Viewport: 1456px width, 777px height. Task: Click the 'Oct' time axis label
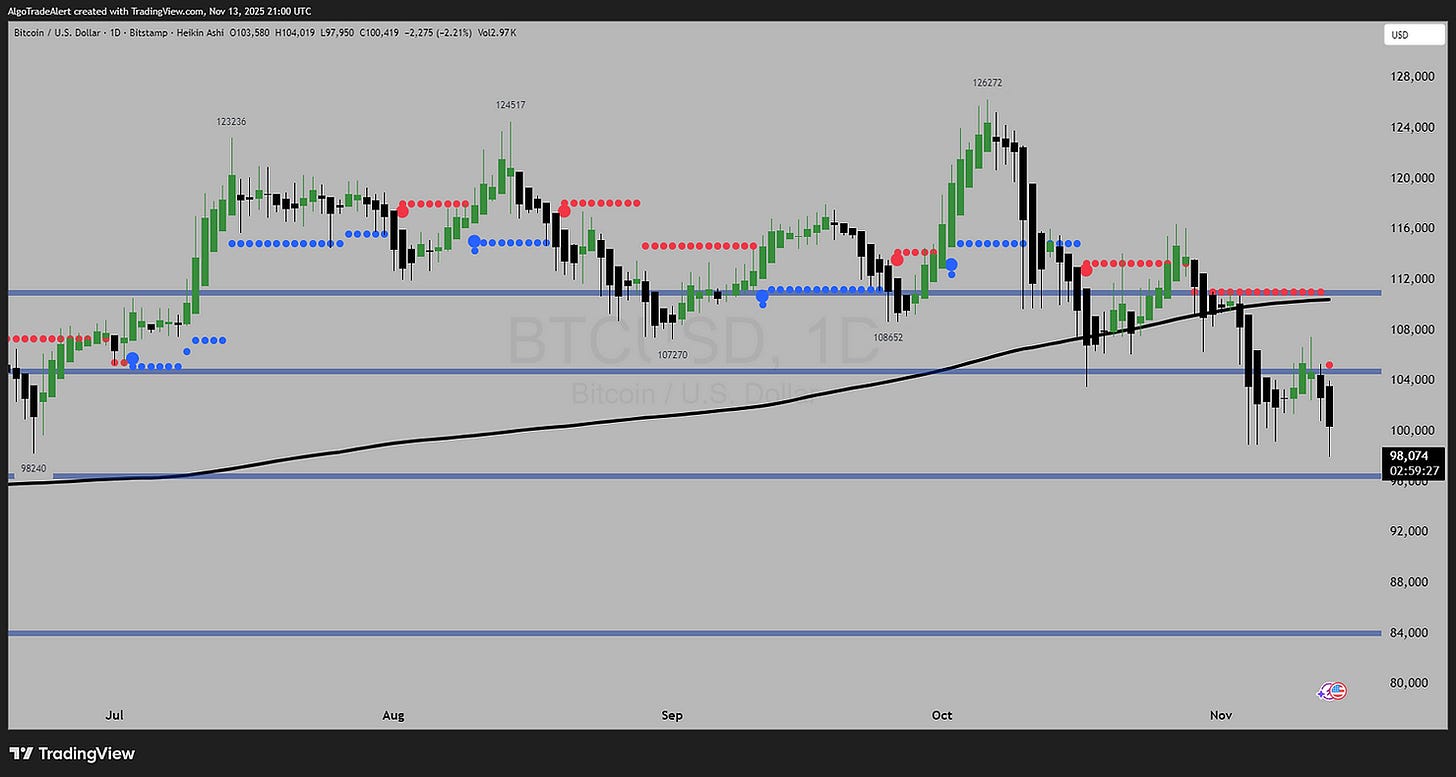click(x=941, y=716)
